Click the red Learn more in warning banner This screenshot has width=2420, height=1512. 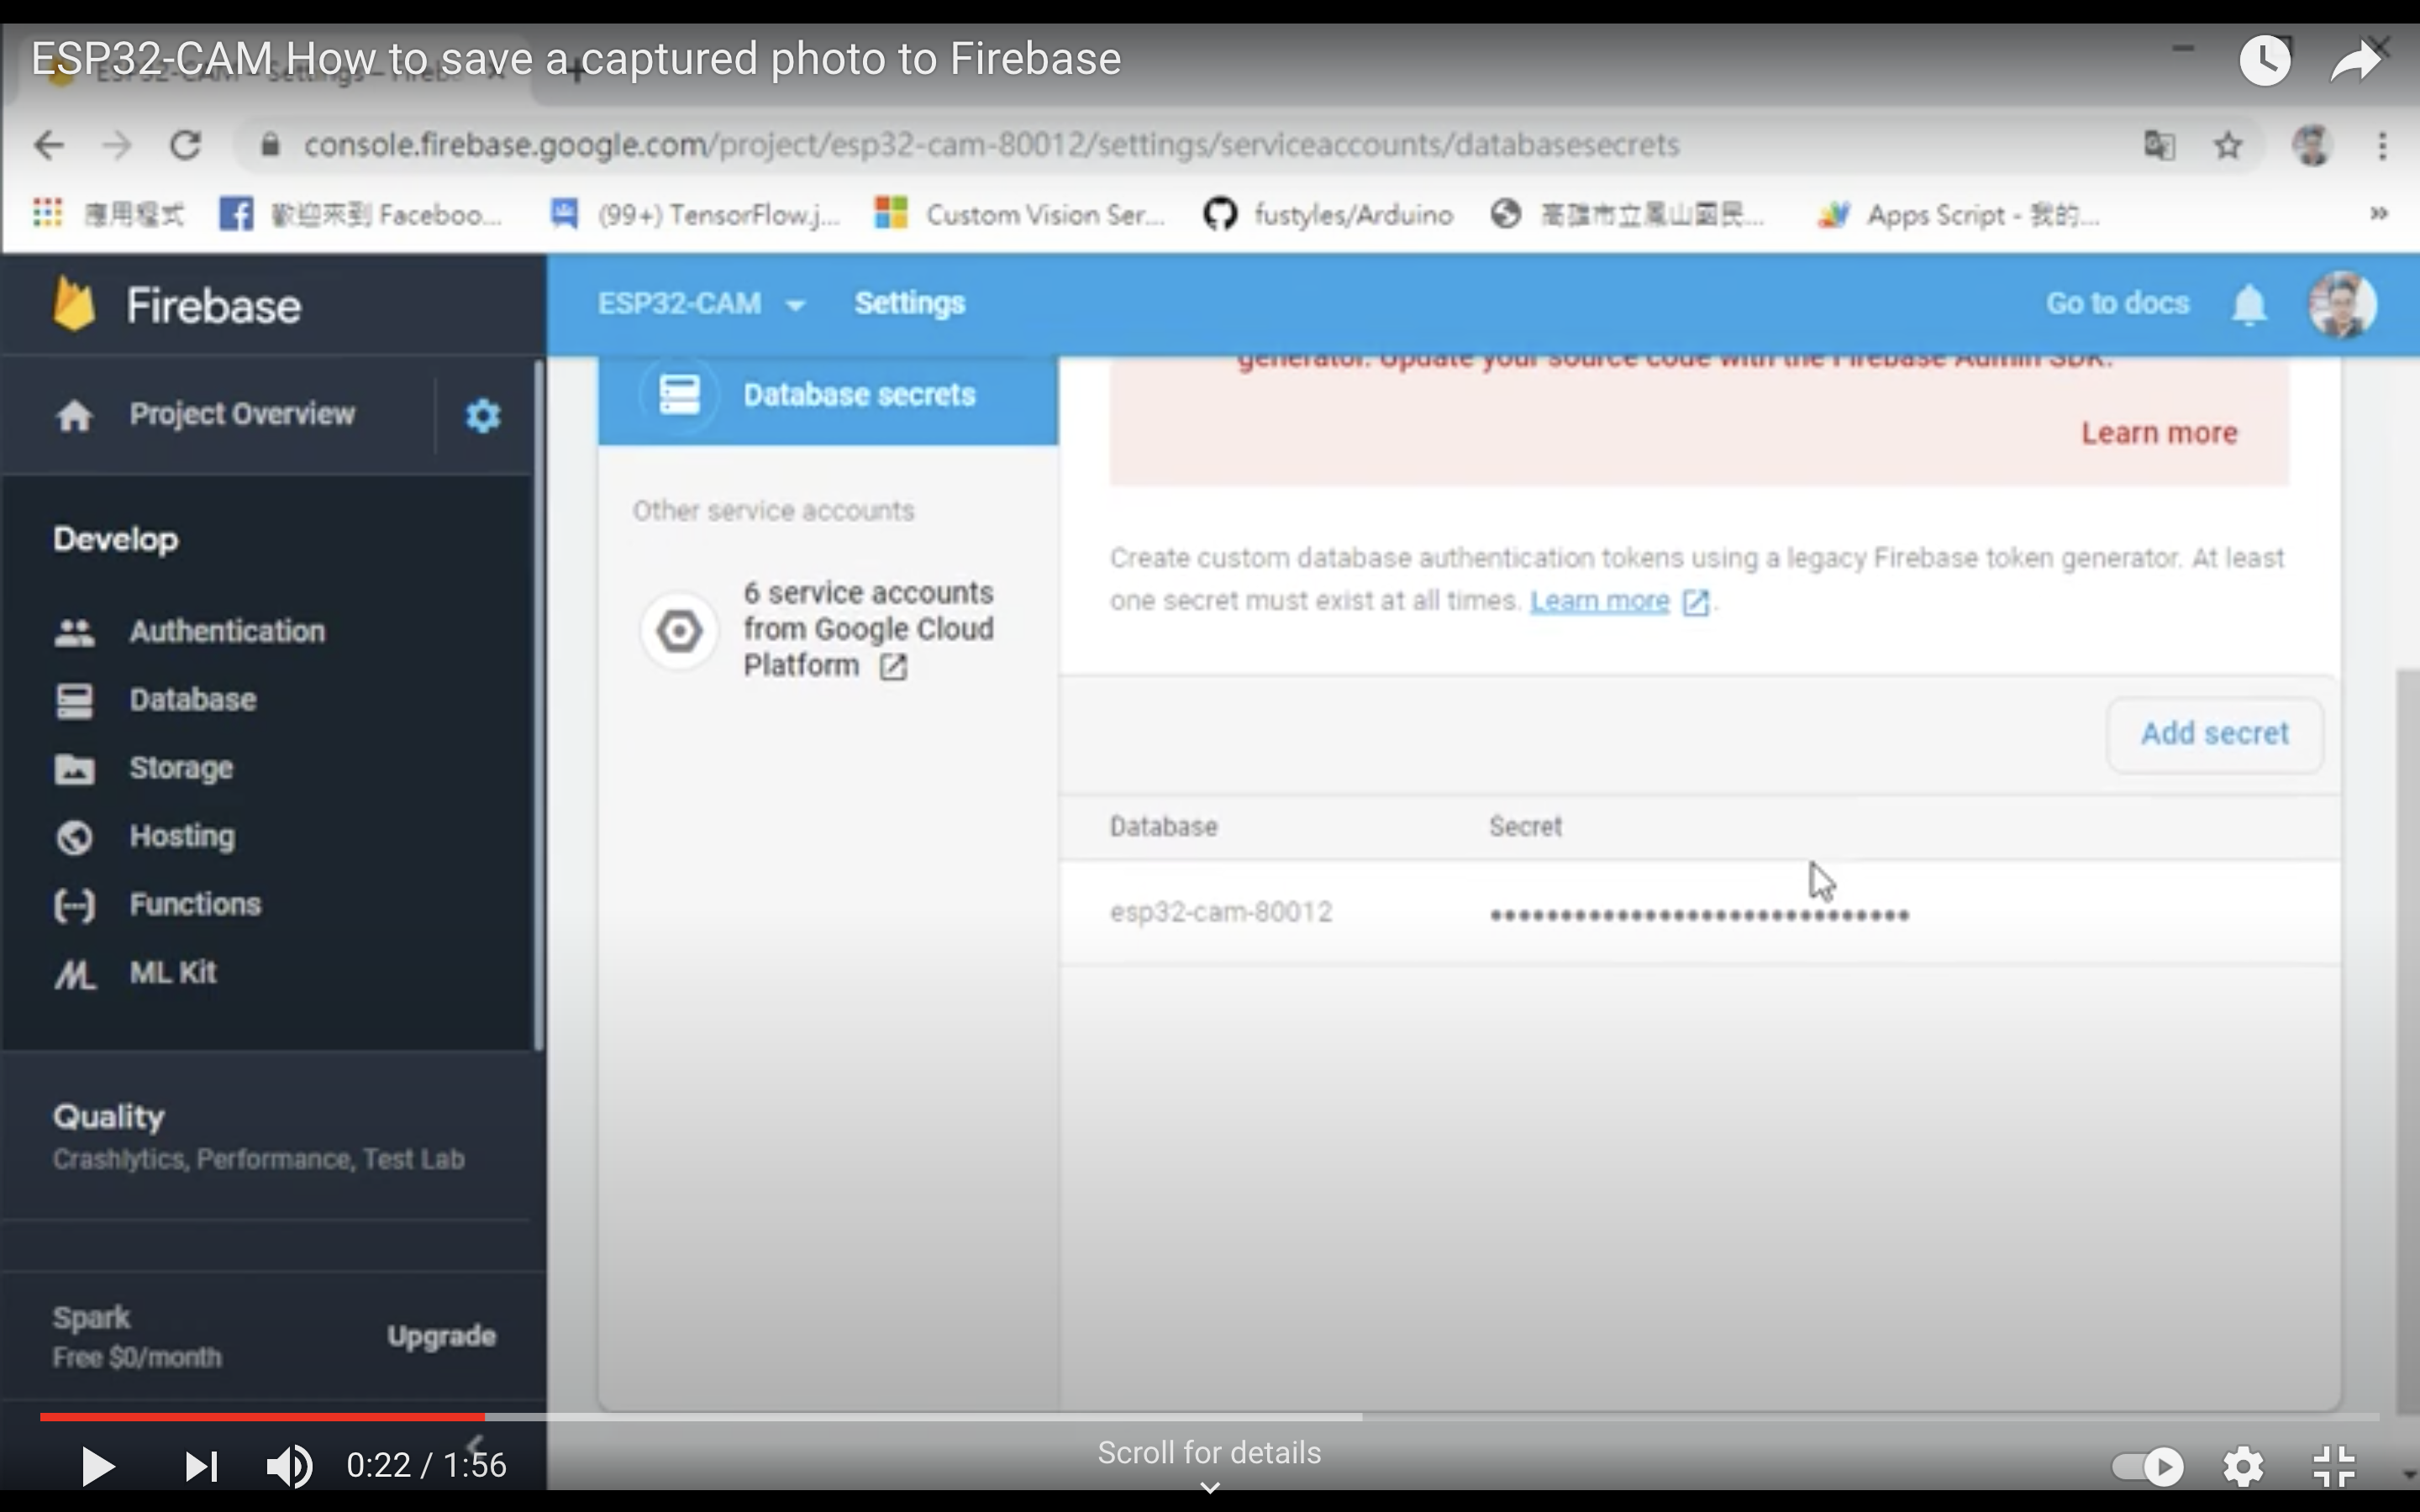pyautogui.click(x=2159, y=433)
